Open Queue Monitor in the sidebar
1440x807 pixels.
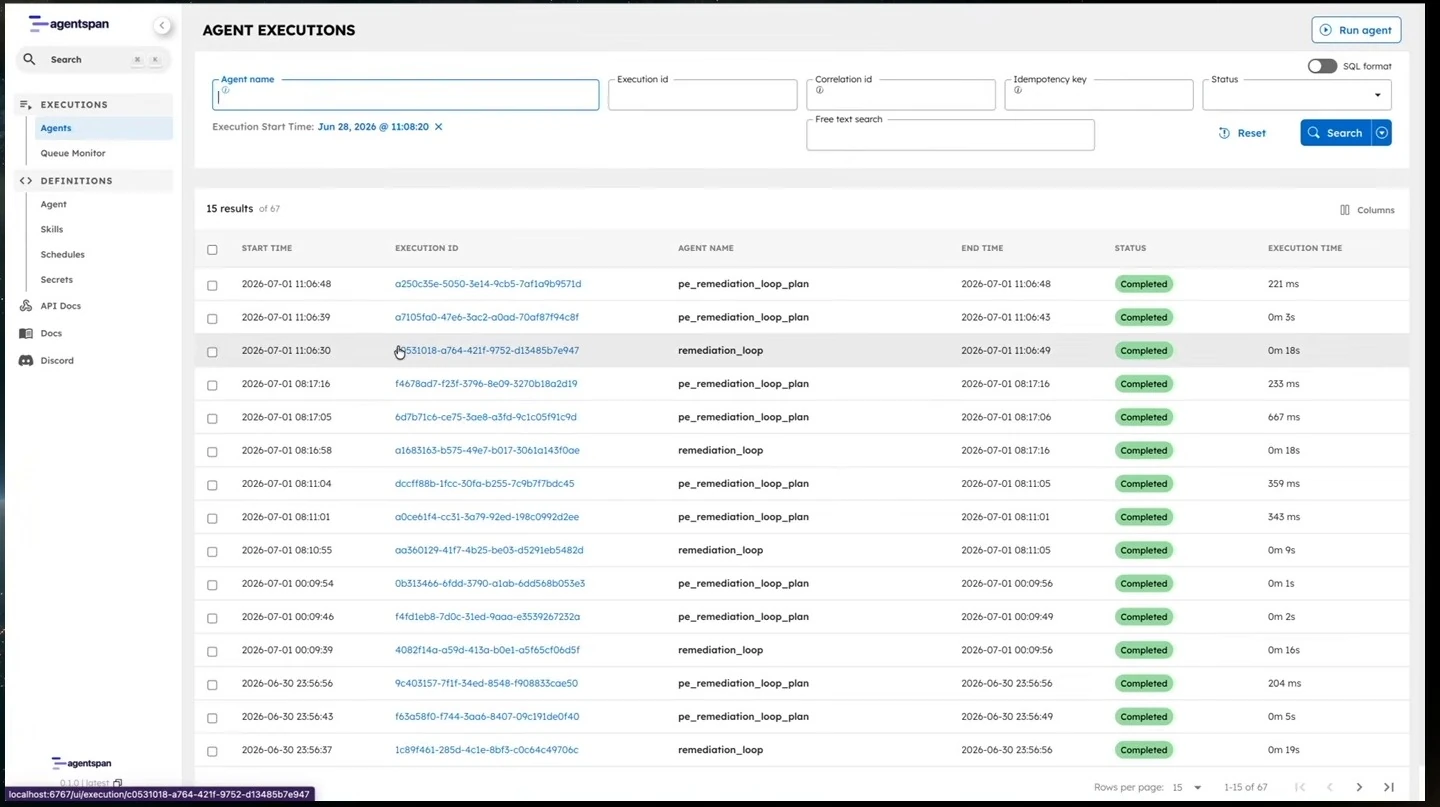click(x=73, y=153)
